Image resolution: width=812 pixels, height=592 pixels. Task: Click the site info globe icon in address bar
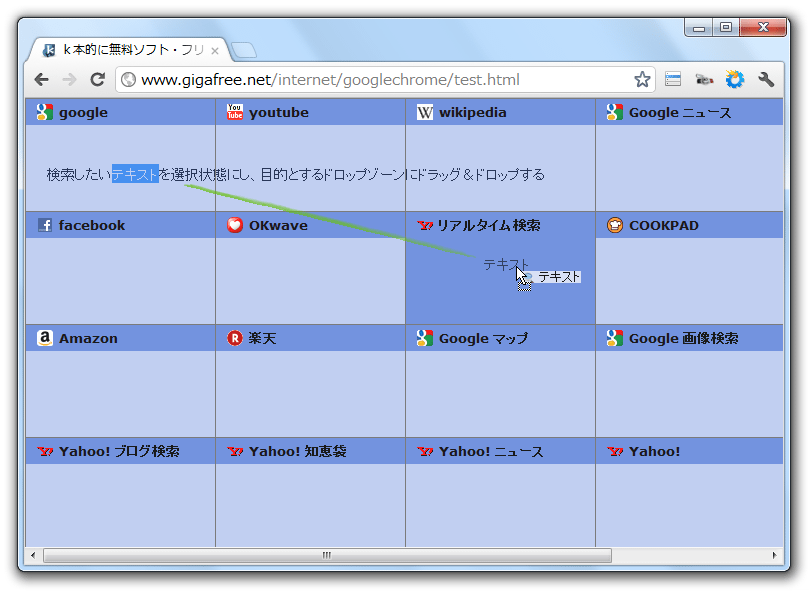coord(128,80)
